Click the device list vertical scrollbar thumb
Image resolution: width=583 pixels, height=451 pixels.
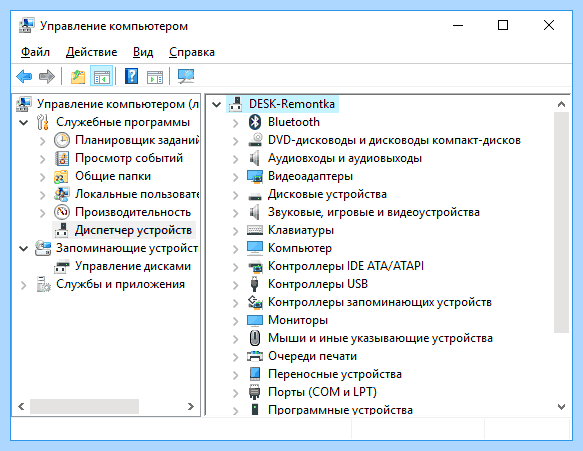561,222
